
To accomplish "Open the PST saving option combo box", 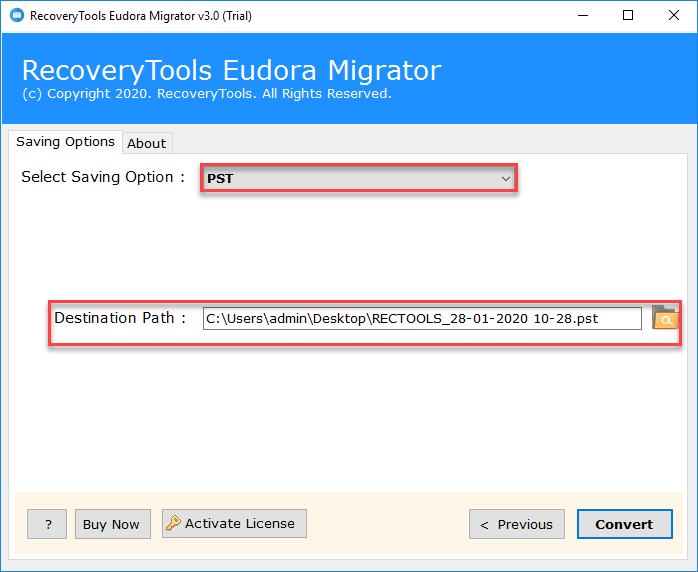I will tap(359, 178).
